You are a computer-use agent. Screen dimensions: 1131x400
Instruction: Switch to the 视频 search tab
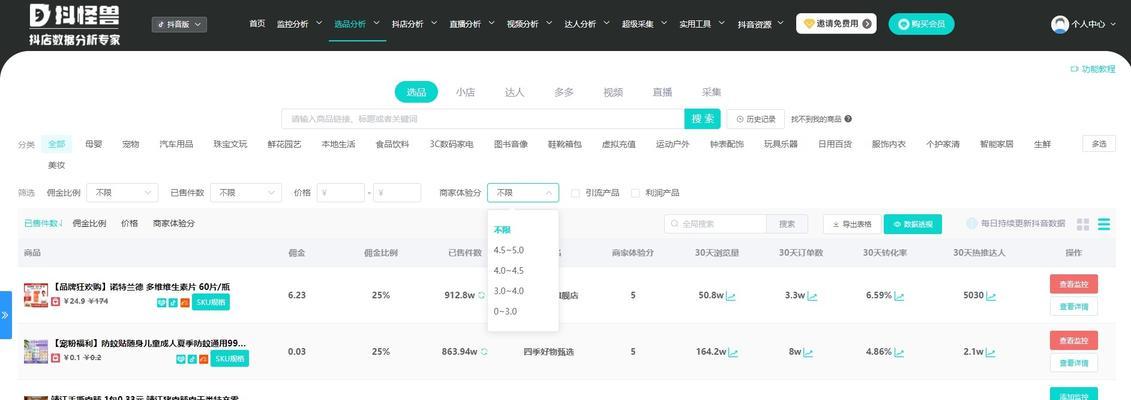pos(613,92)
